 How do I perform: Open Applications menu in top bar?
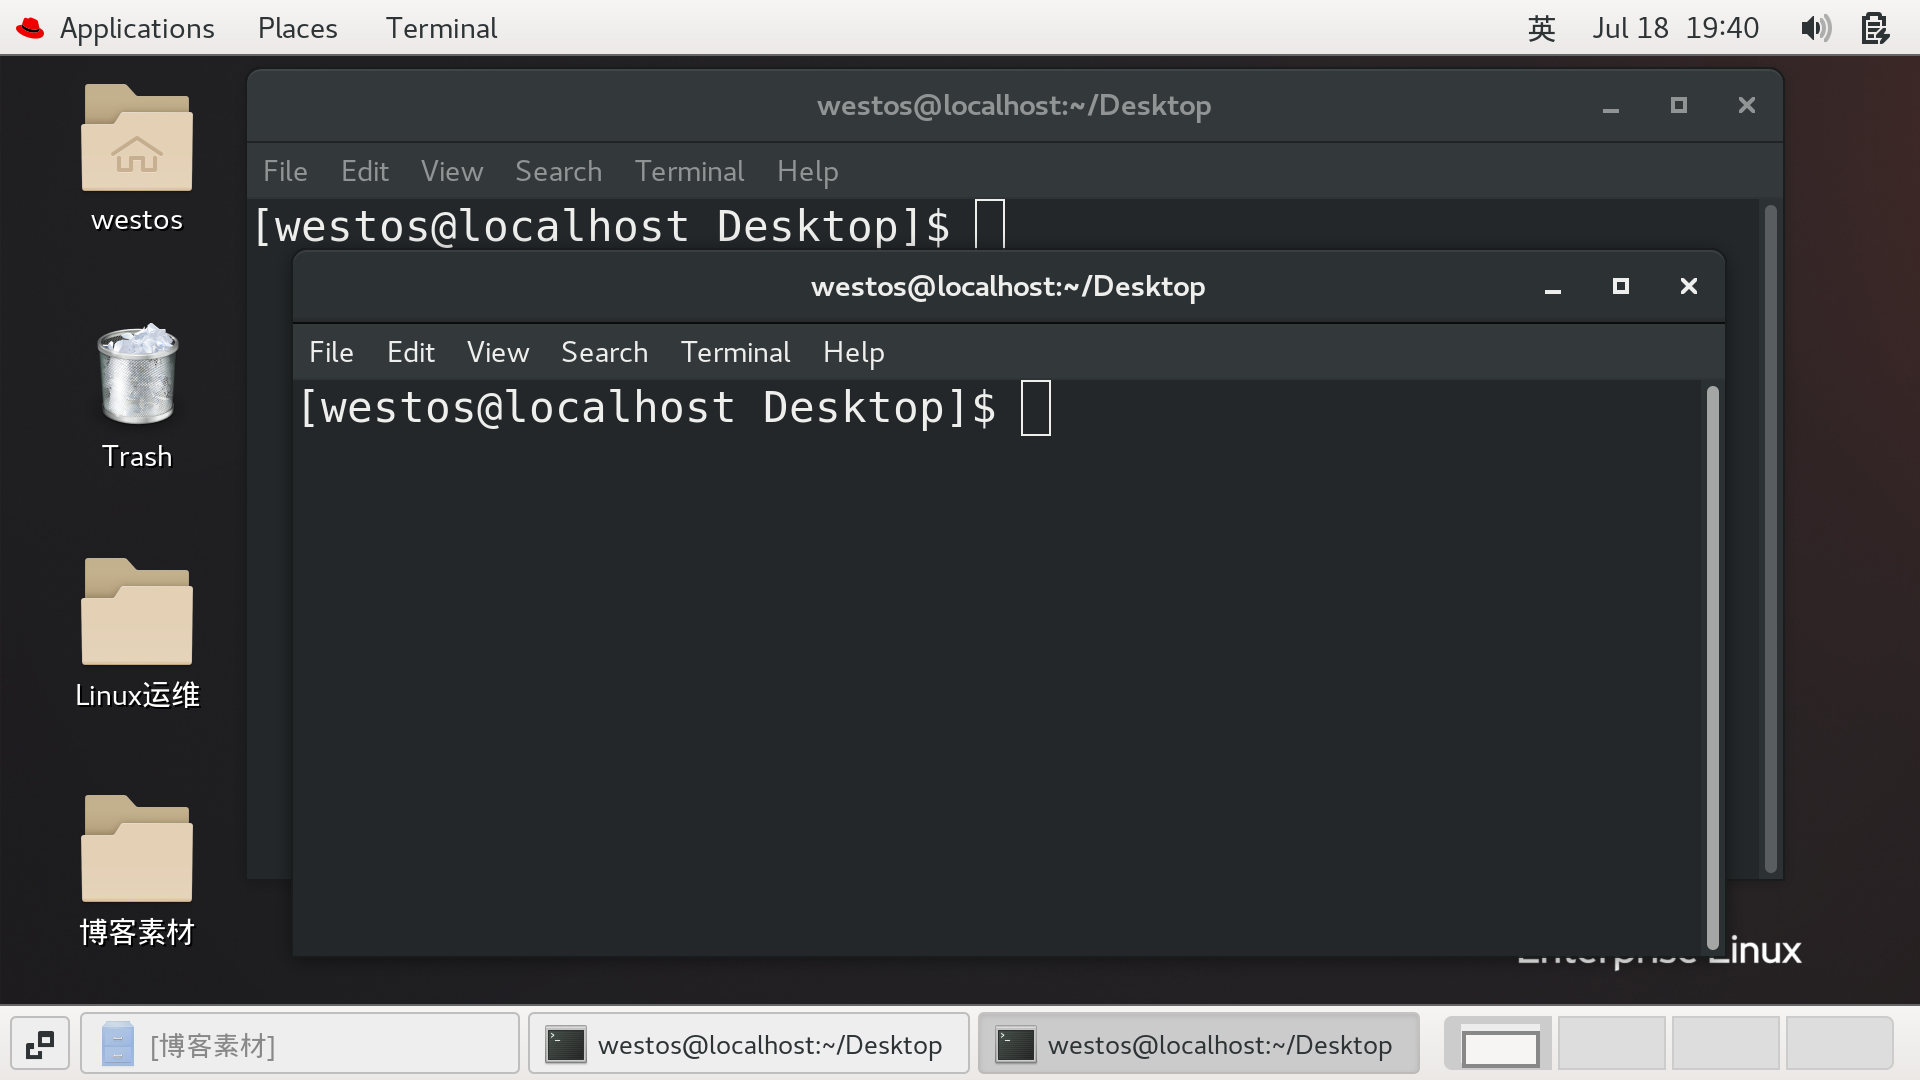click(137, 28)
